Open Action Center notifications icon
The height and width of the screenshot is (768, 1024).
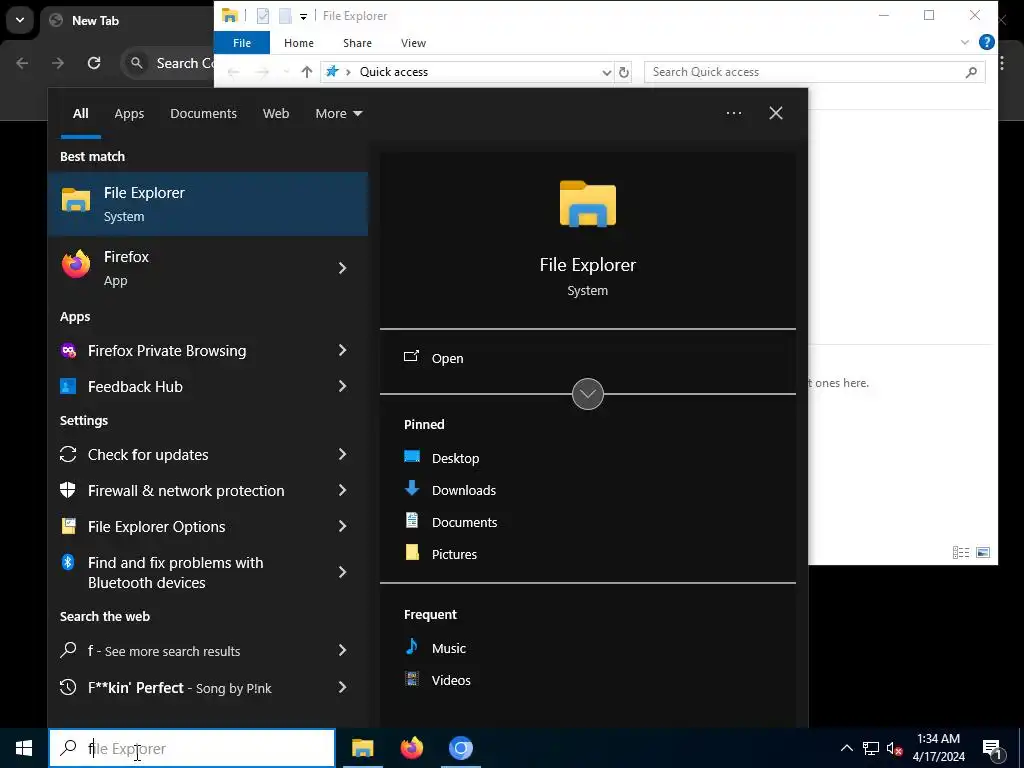point(992,749)
